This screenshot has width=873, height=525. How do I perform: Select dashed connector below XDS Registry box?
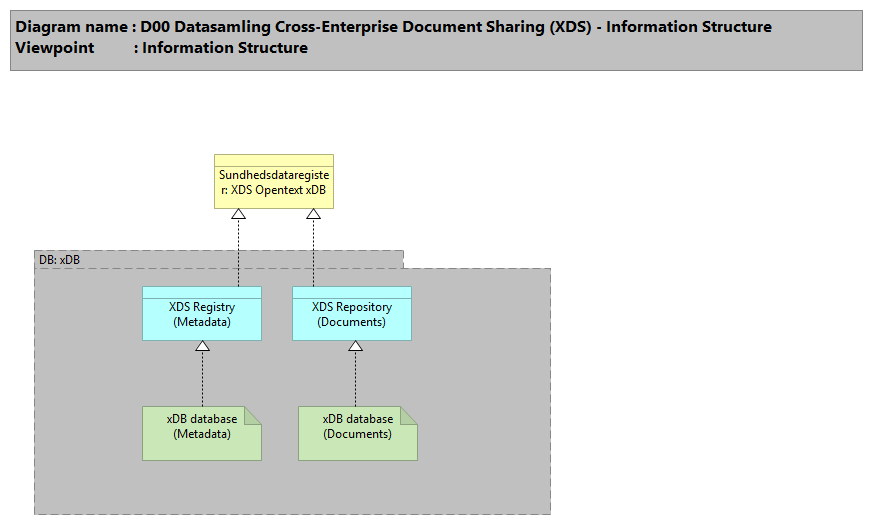202,380
